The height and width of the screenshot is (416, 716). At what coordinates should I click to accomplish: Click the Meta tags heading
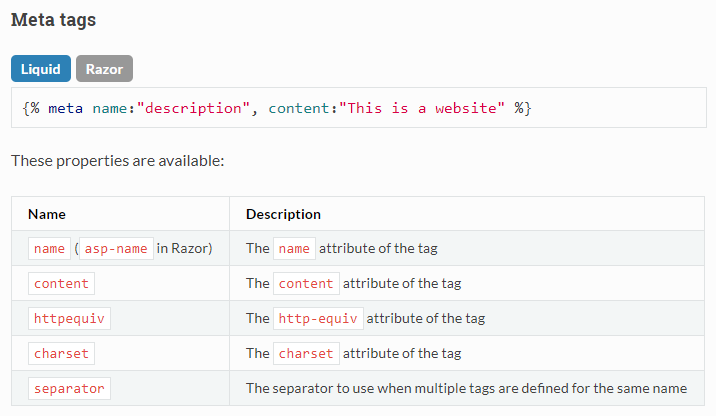pos(53,20)
